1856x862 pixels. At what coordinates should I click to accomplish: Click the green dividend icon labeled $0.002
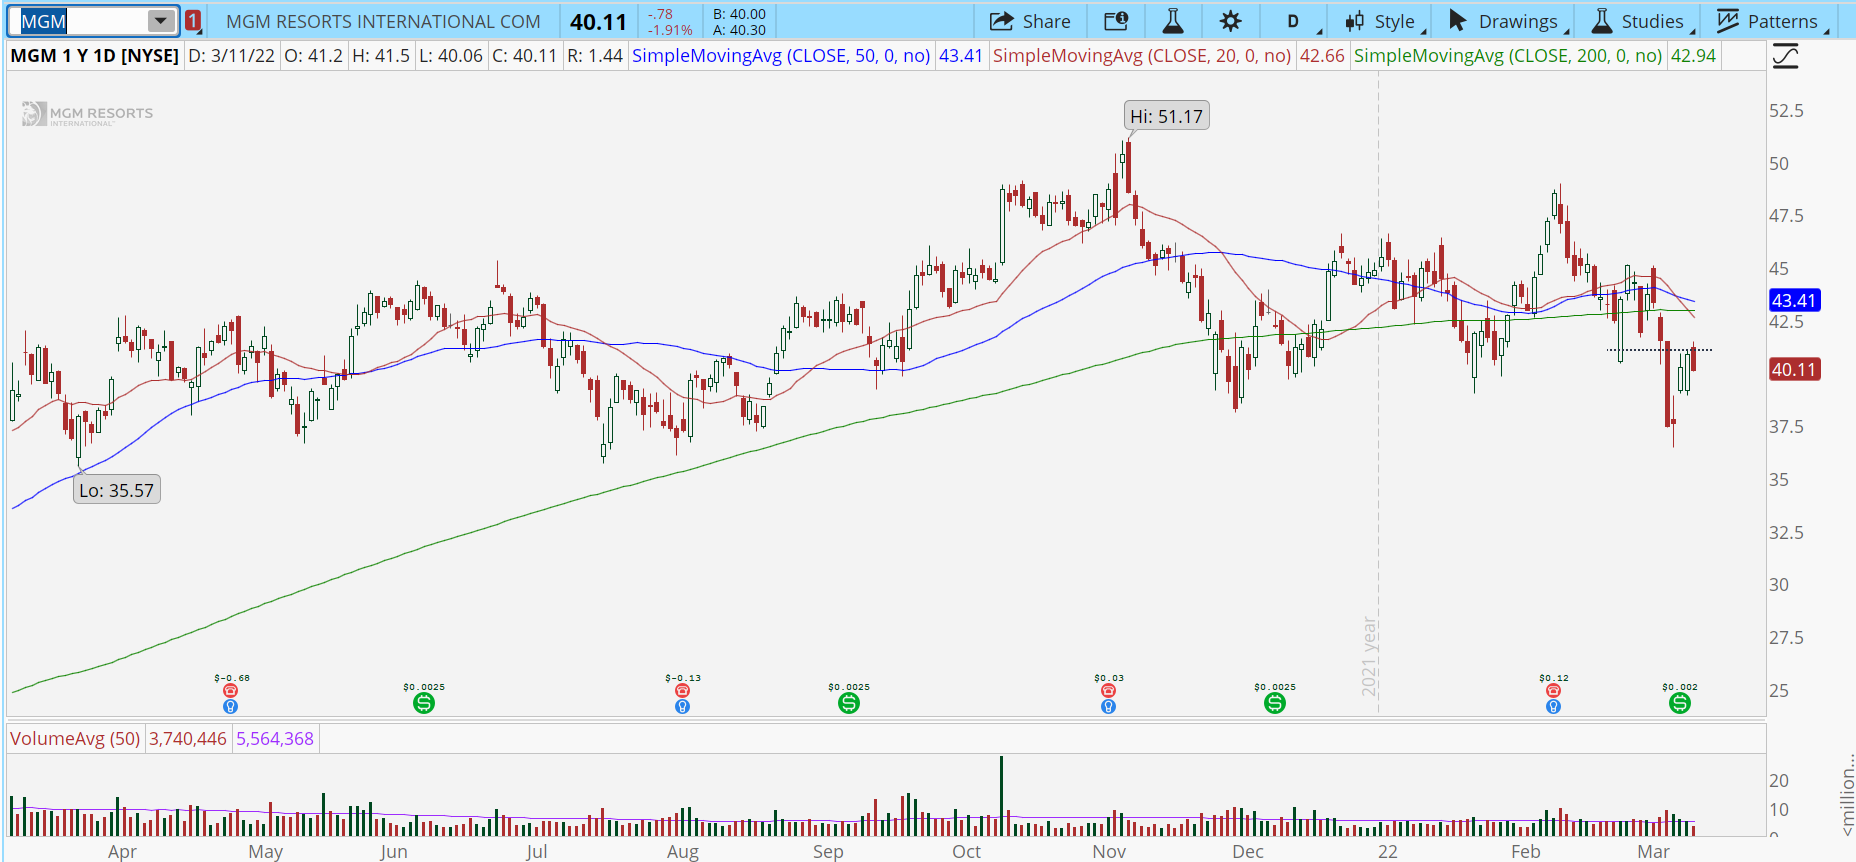pos(1680,703)
